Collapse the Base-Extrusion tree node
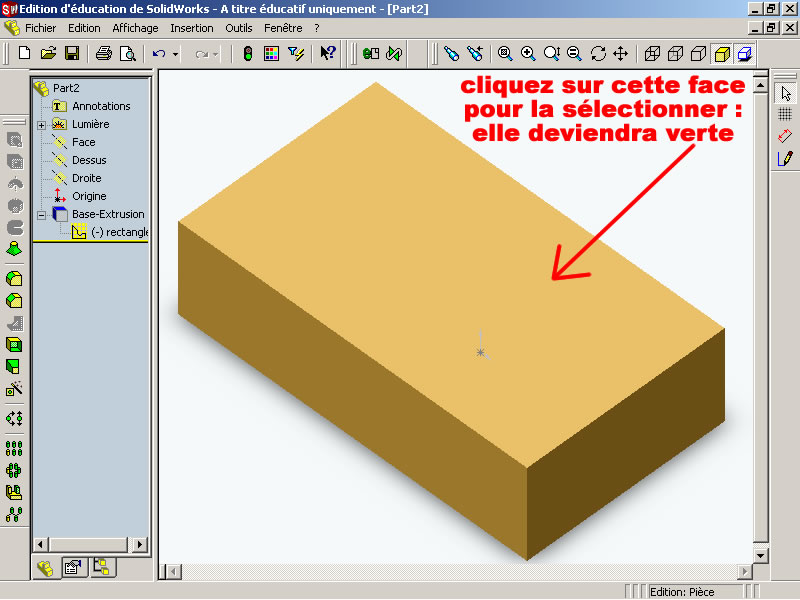Viewport: 800px width, 600px height. [x=41, y=215]
